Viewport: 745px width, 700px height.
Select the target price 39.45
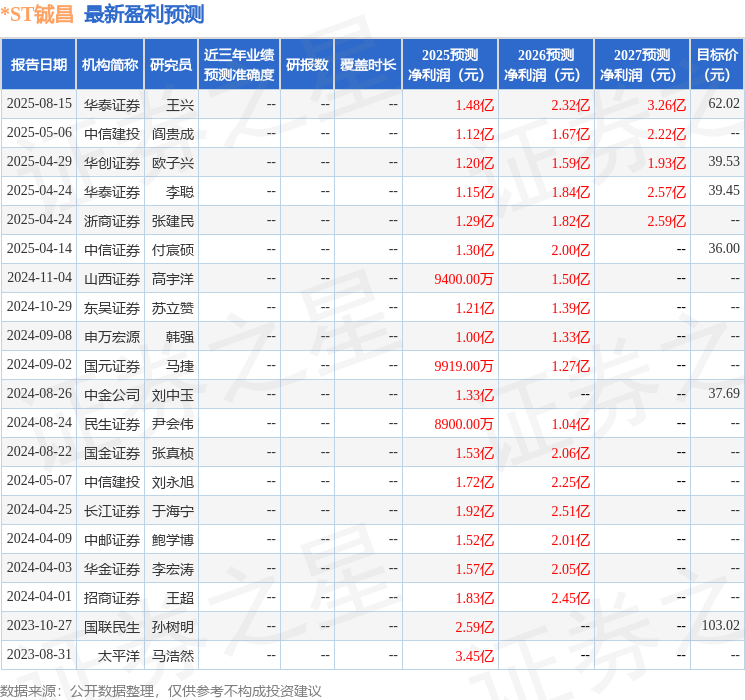tap(724, 191)
